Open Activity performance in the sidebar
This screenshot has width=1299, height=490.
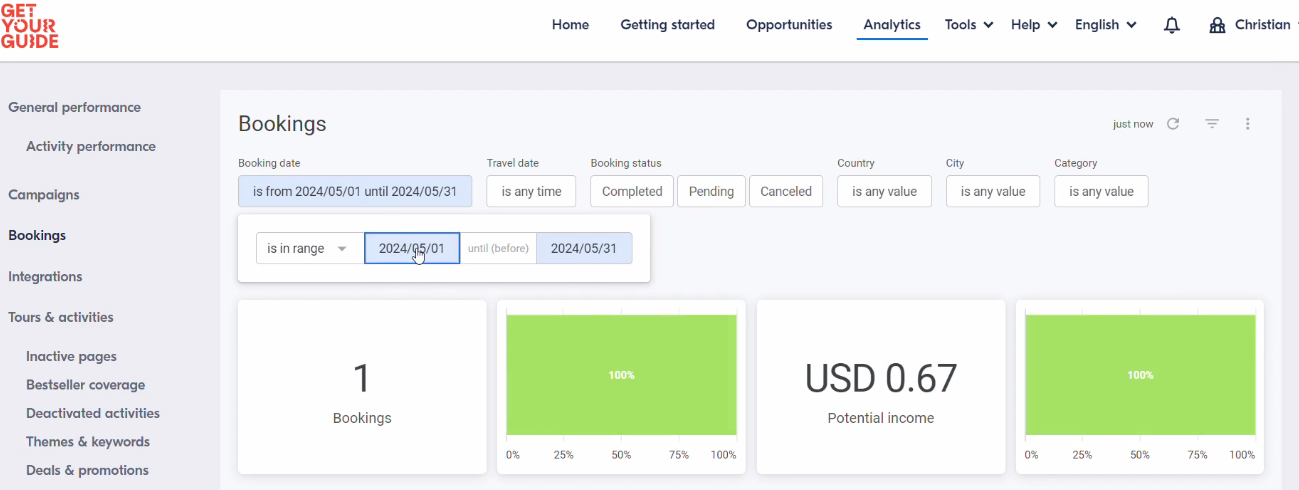(x=91, y=146)
